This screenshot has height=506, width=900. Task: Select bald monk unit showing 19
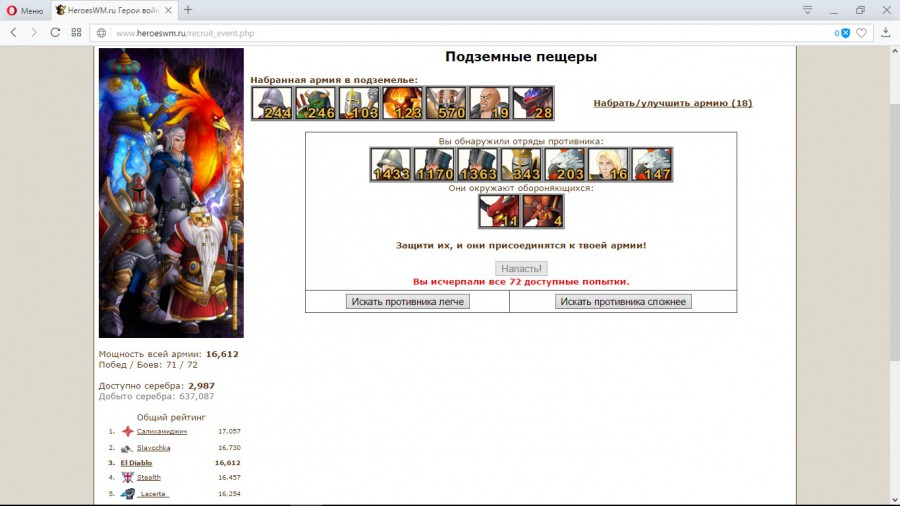coord(490,103)
